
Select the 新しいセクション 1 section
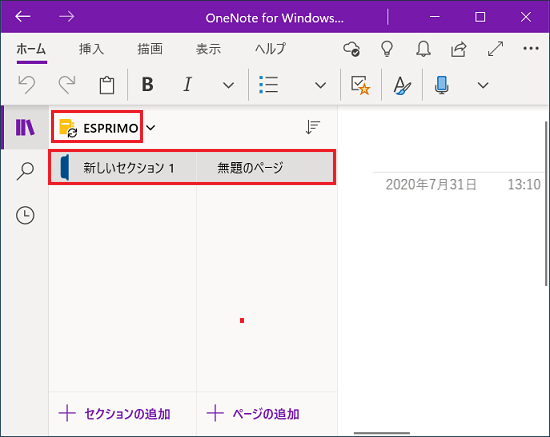tap(123, 168)
